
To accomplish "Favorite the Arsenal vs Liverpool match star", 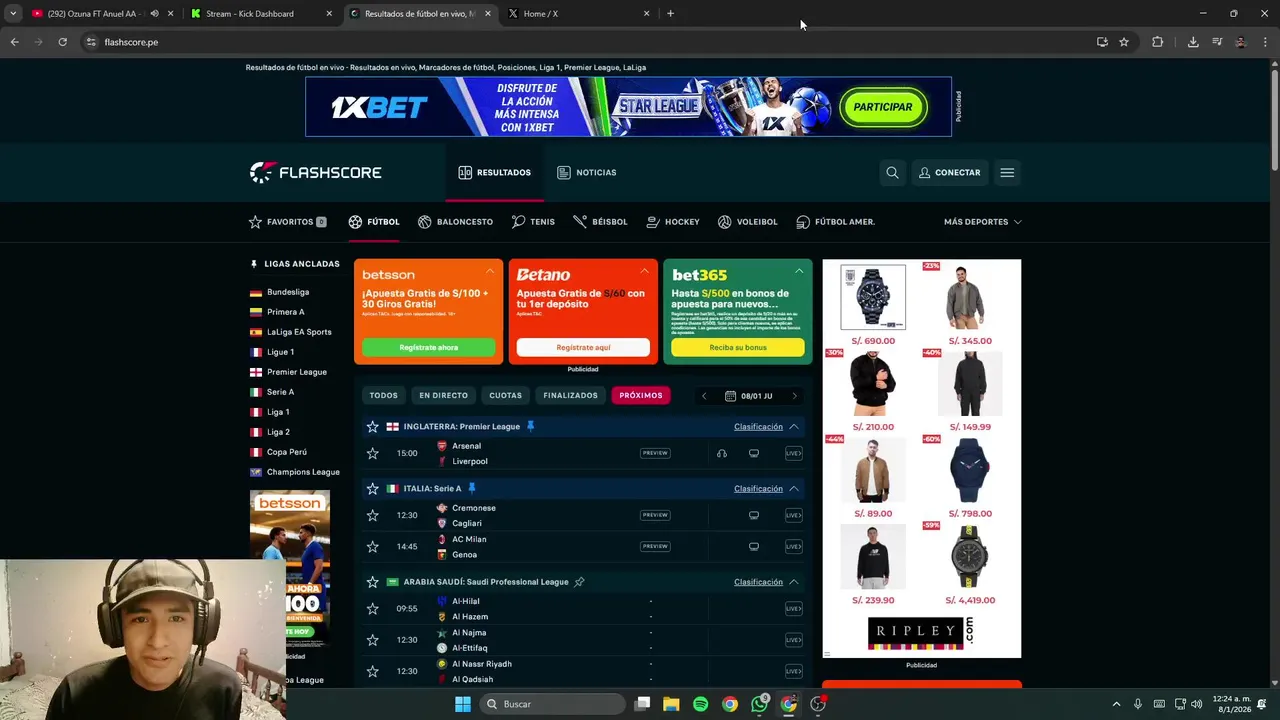I will click(x=373, y=453).
